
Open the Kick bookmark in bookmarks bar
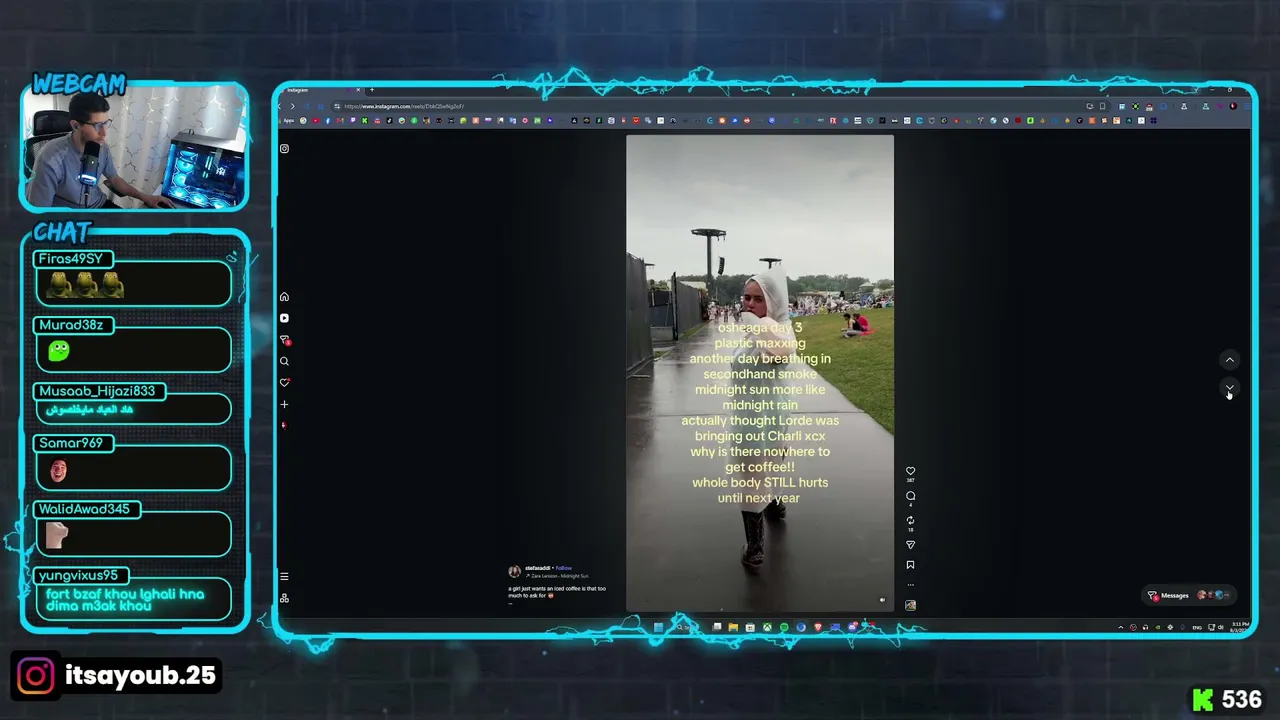[365, 121]
